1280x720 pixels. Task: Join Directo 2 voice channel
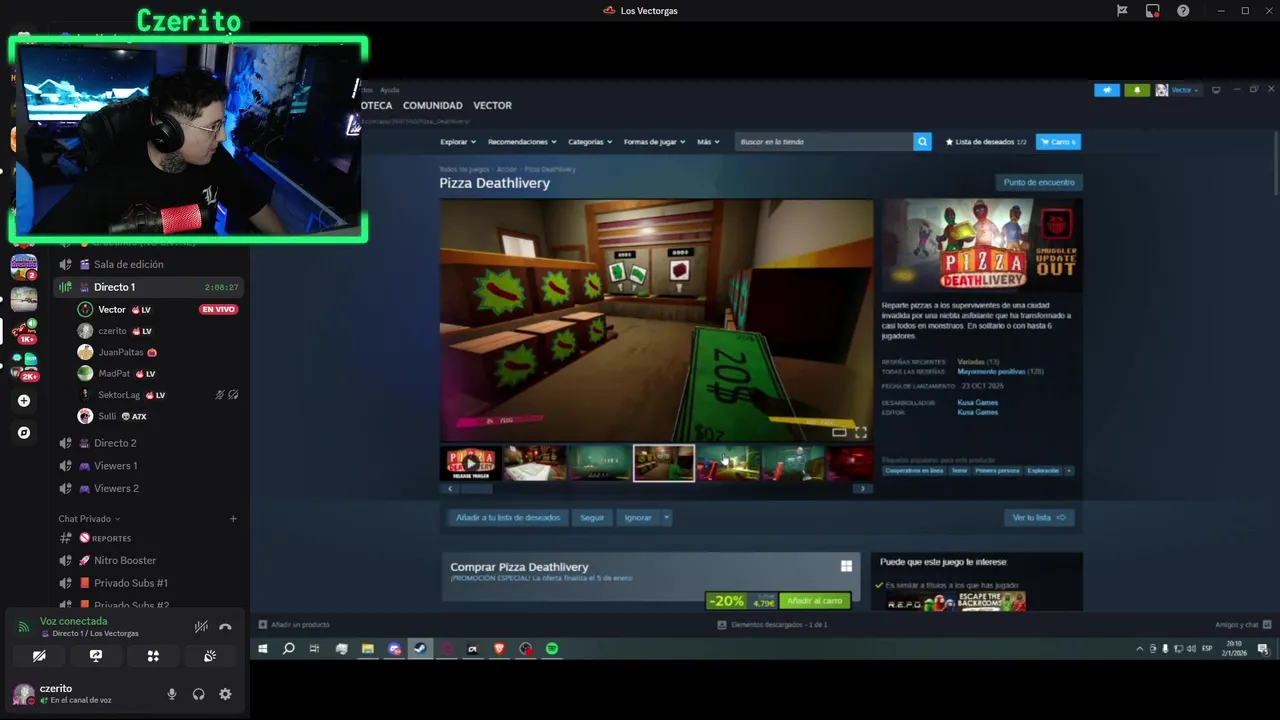point(148,443)
